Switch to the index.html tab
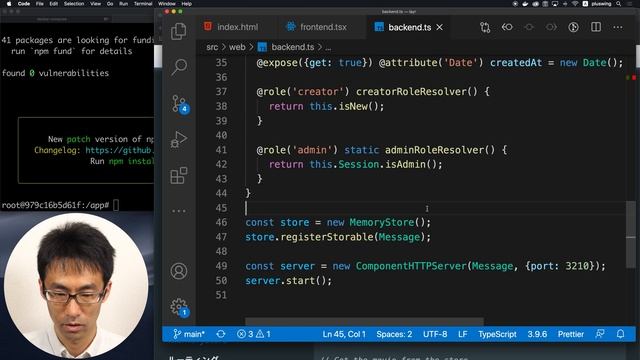Screen dimensions: 640x360 pyautogui.click(x=237, y=27)
